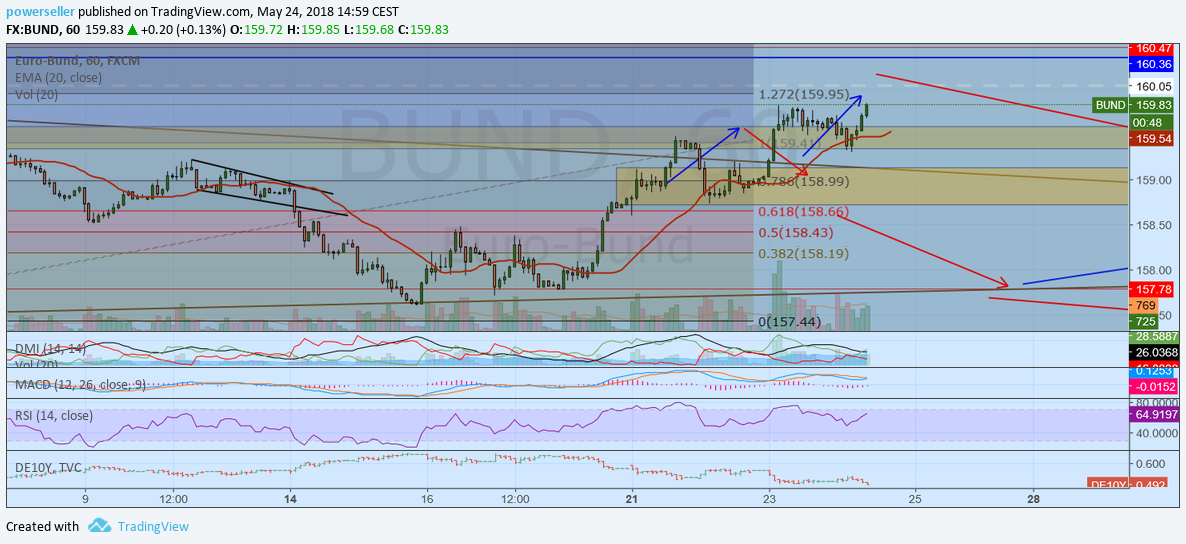The width and height of the screenshot is (1186, 544).
Task: Open the powerseller author name
Action: (x=41, y=12)
